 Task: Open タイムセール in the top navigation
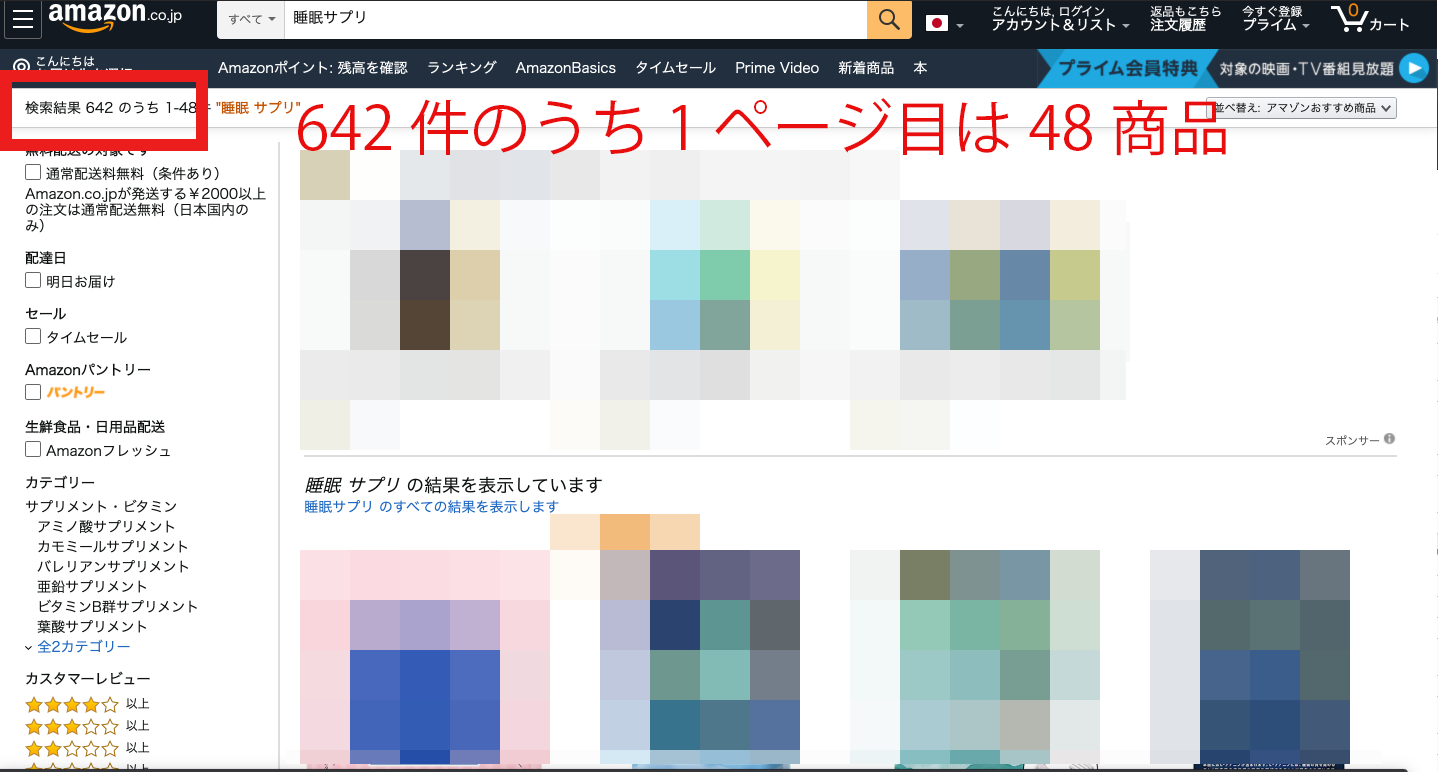tap(676, 68)
